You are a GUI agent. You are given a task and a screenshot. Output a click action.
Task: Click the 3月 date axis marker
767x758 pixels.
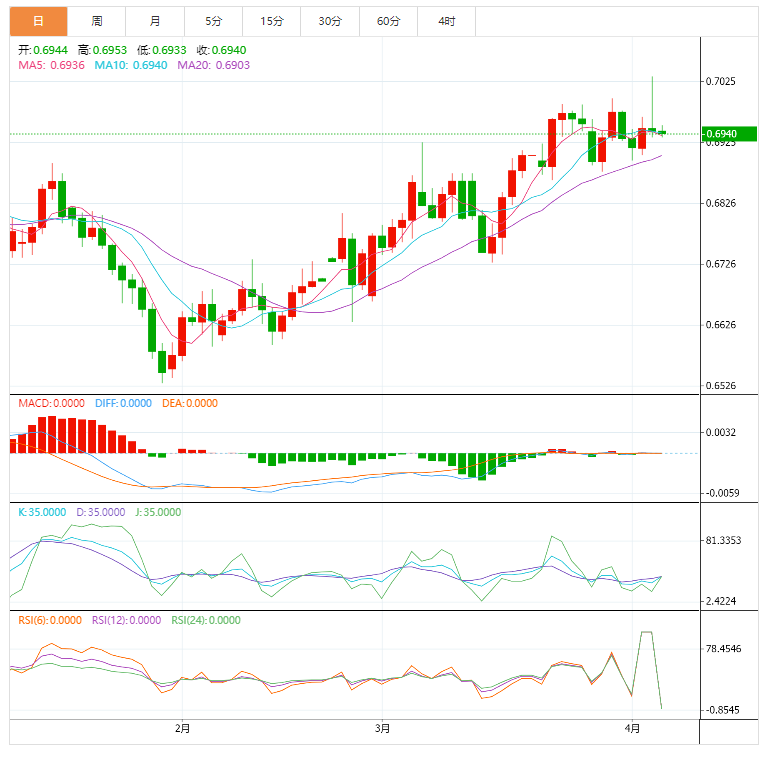[x=383, y=729]
